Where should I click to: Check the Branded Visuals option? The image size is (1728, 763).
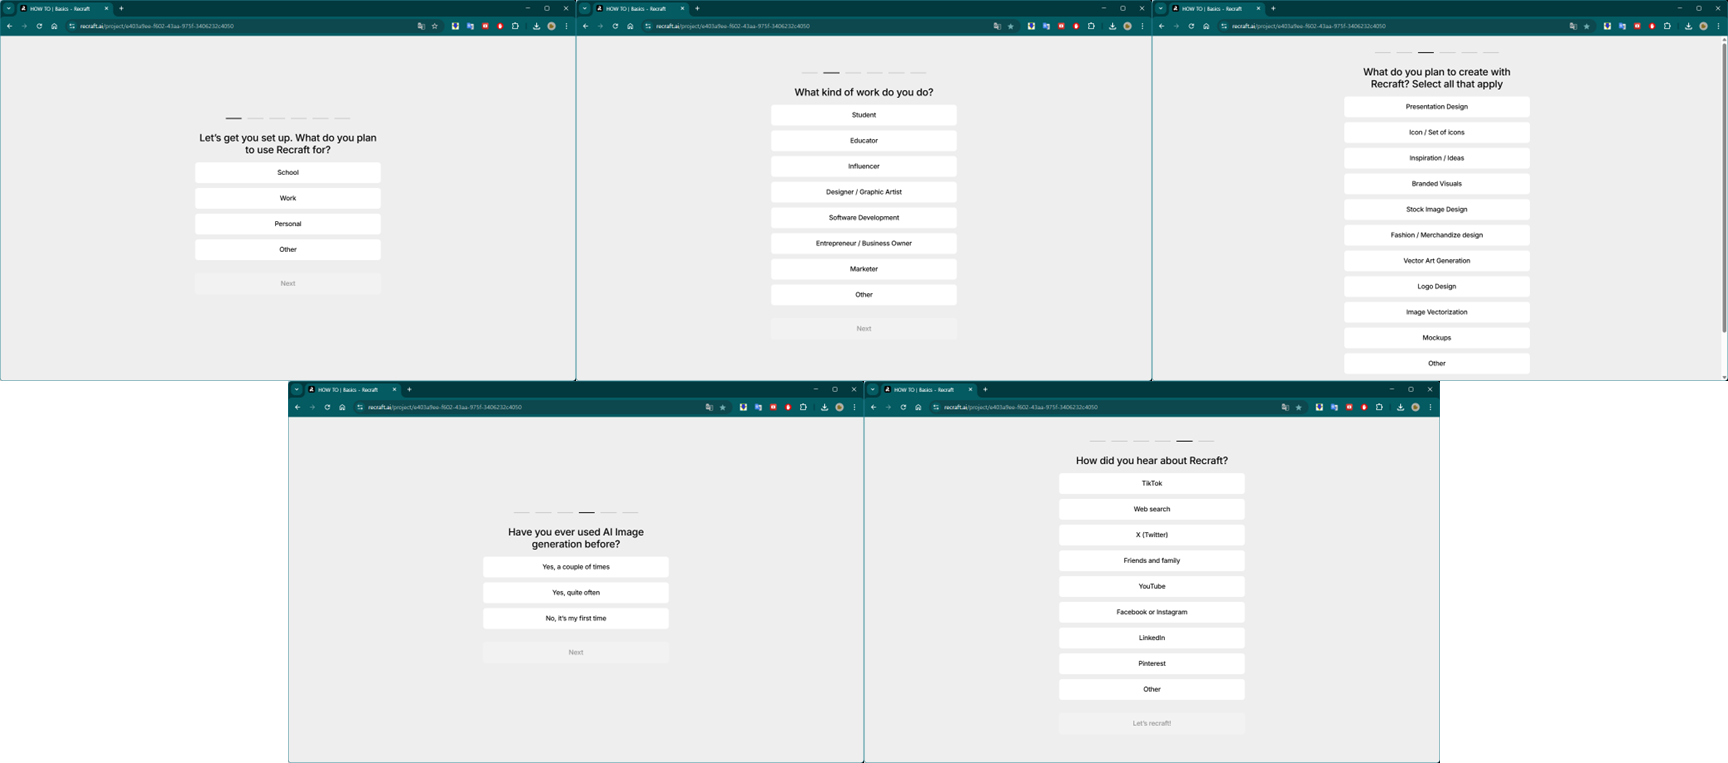(1437, 184)
